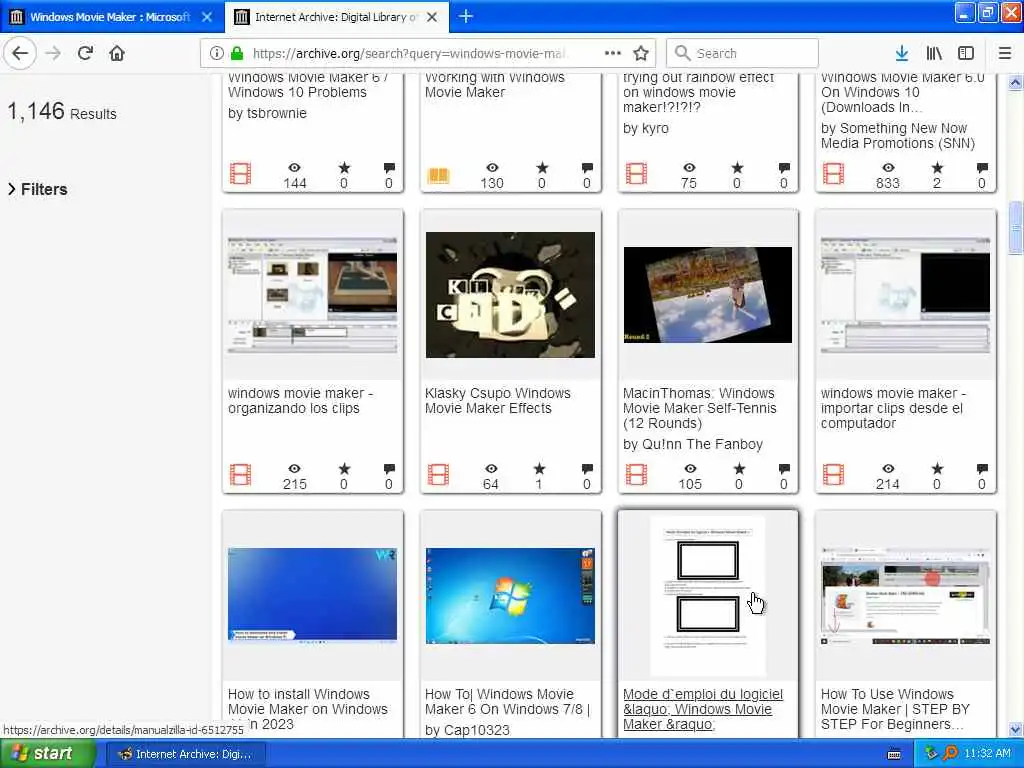This screenshot has width=1024, height=768.
Task: Open a new tab with plus button
Action: 466,16
